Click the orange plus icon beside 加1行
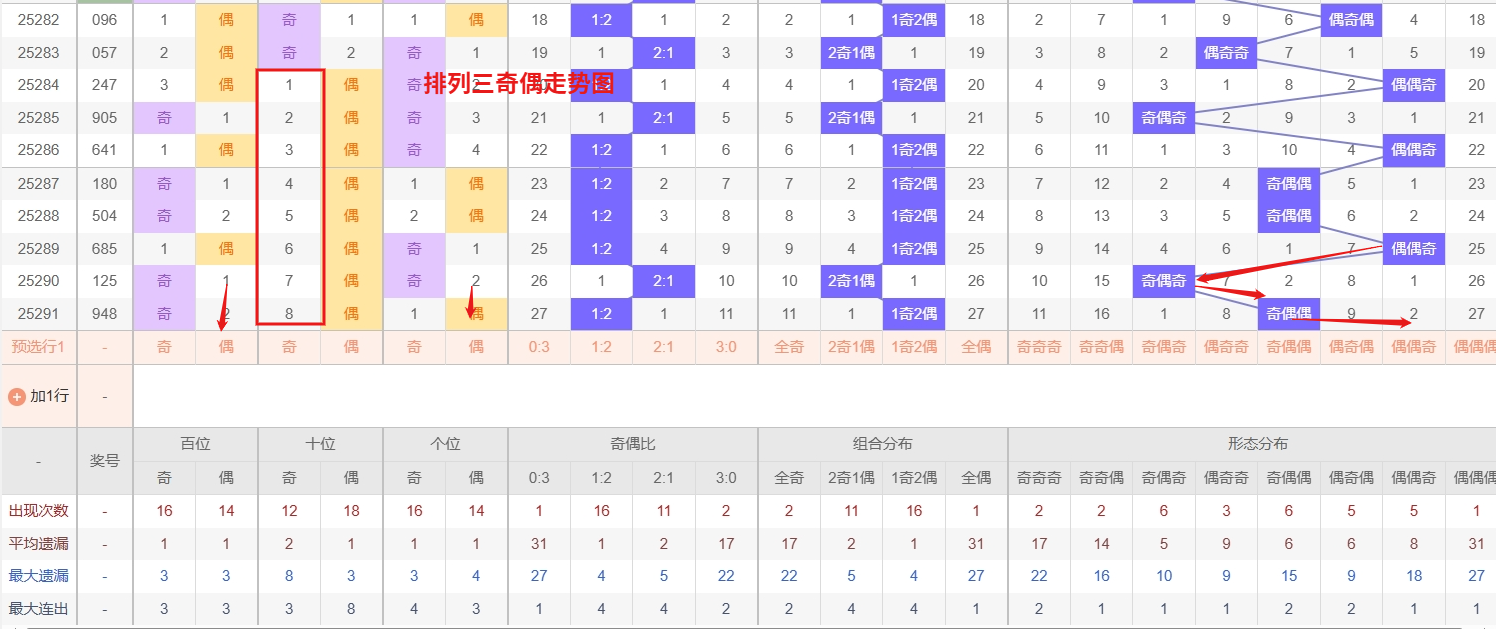The width and height of the screenshot is (1496, 629). coord(16,396)
